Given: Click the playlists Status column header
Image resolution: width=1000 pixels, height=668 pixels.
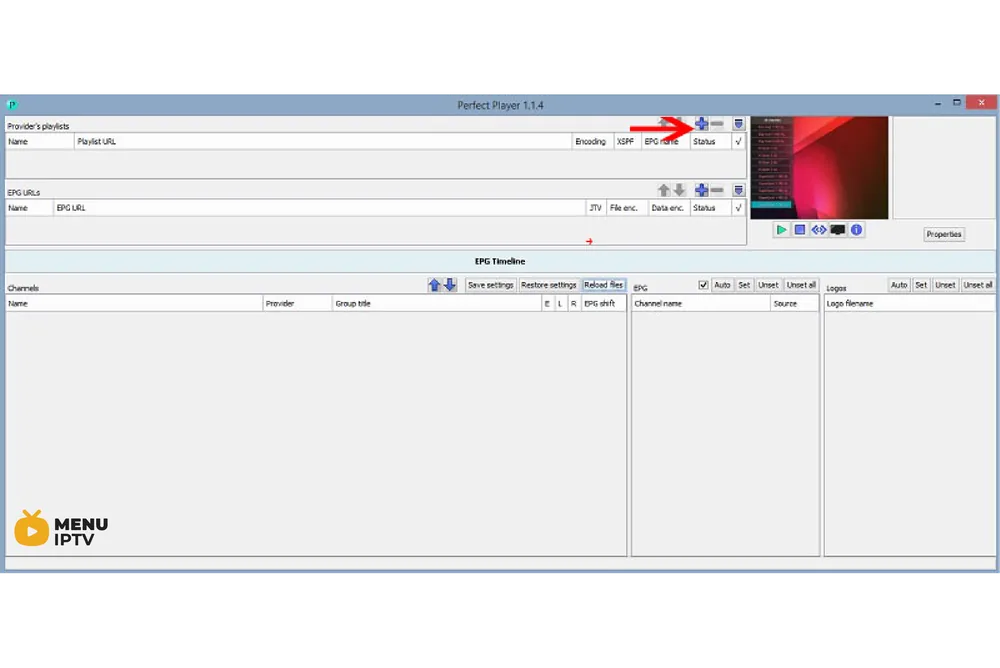Looking at the screenshot, I should (710, 142).
